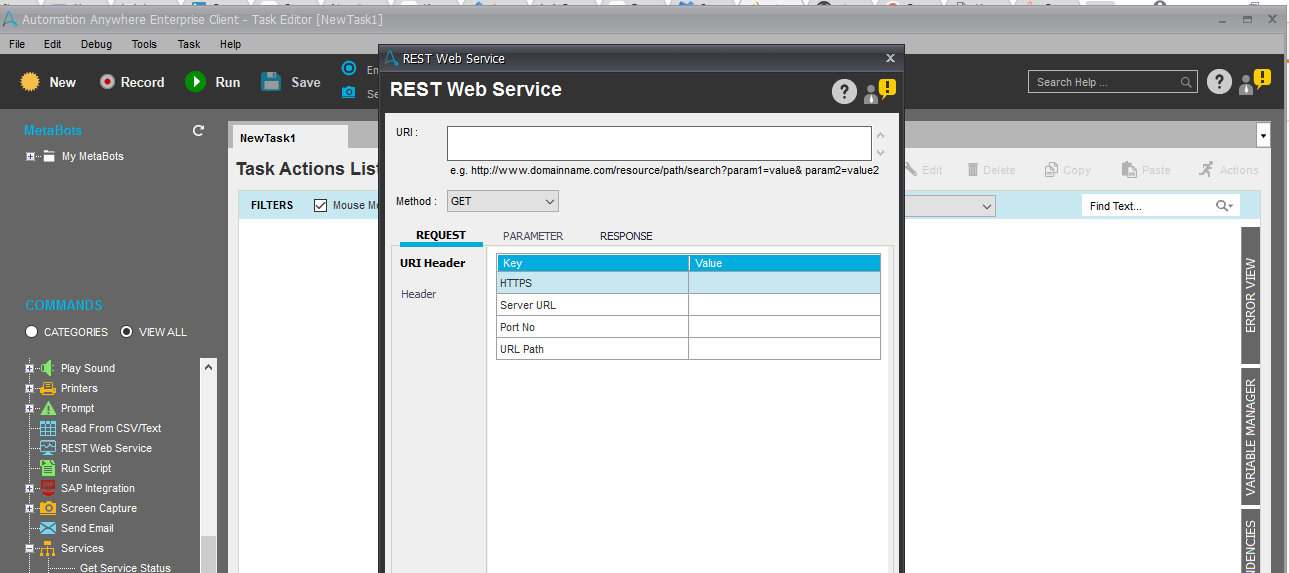1289x573 pixels.
Task: Click the Printers command icon
Action: coord(48,388)
